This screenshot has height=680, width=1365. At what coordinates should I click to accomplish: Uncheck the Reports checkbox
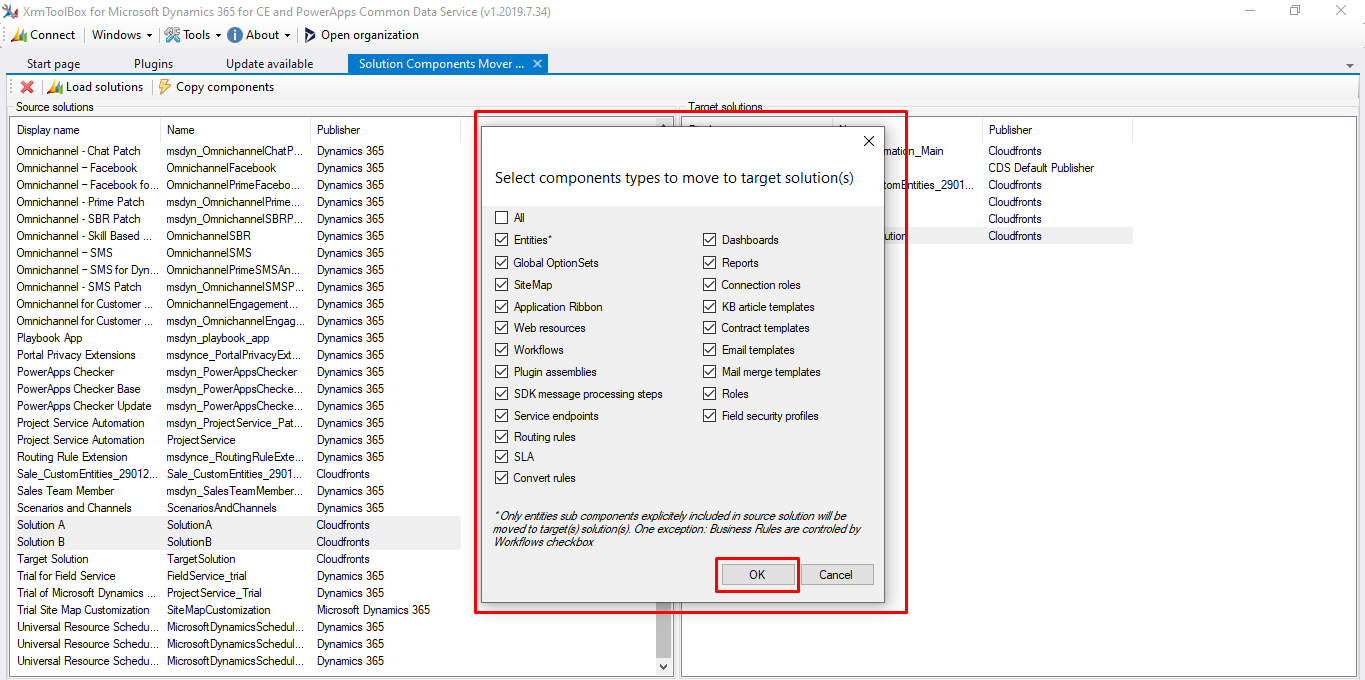pyautogui.click(x=709, y=263)
